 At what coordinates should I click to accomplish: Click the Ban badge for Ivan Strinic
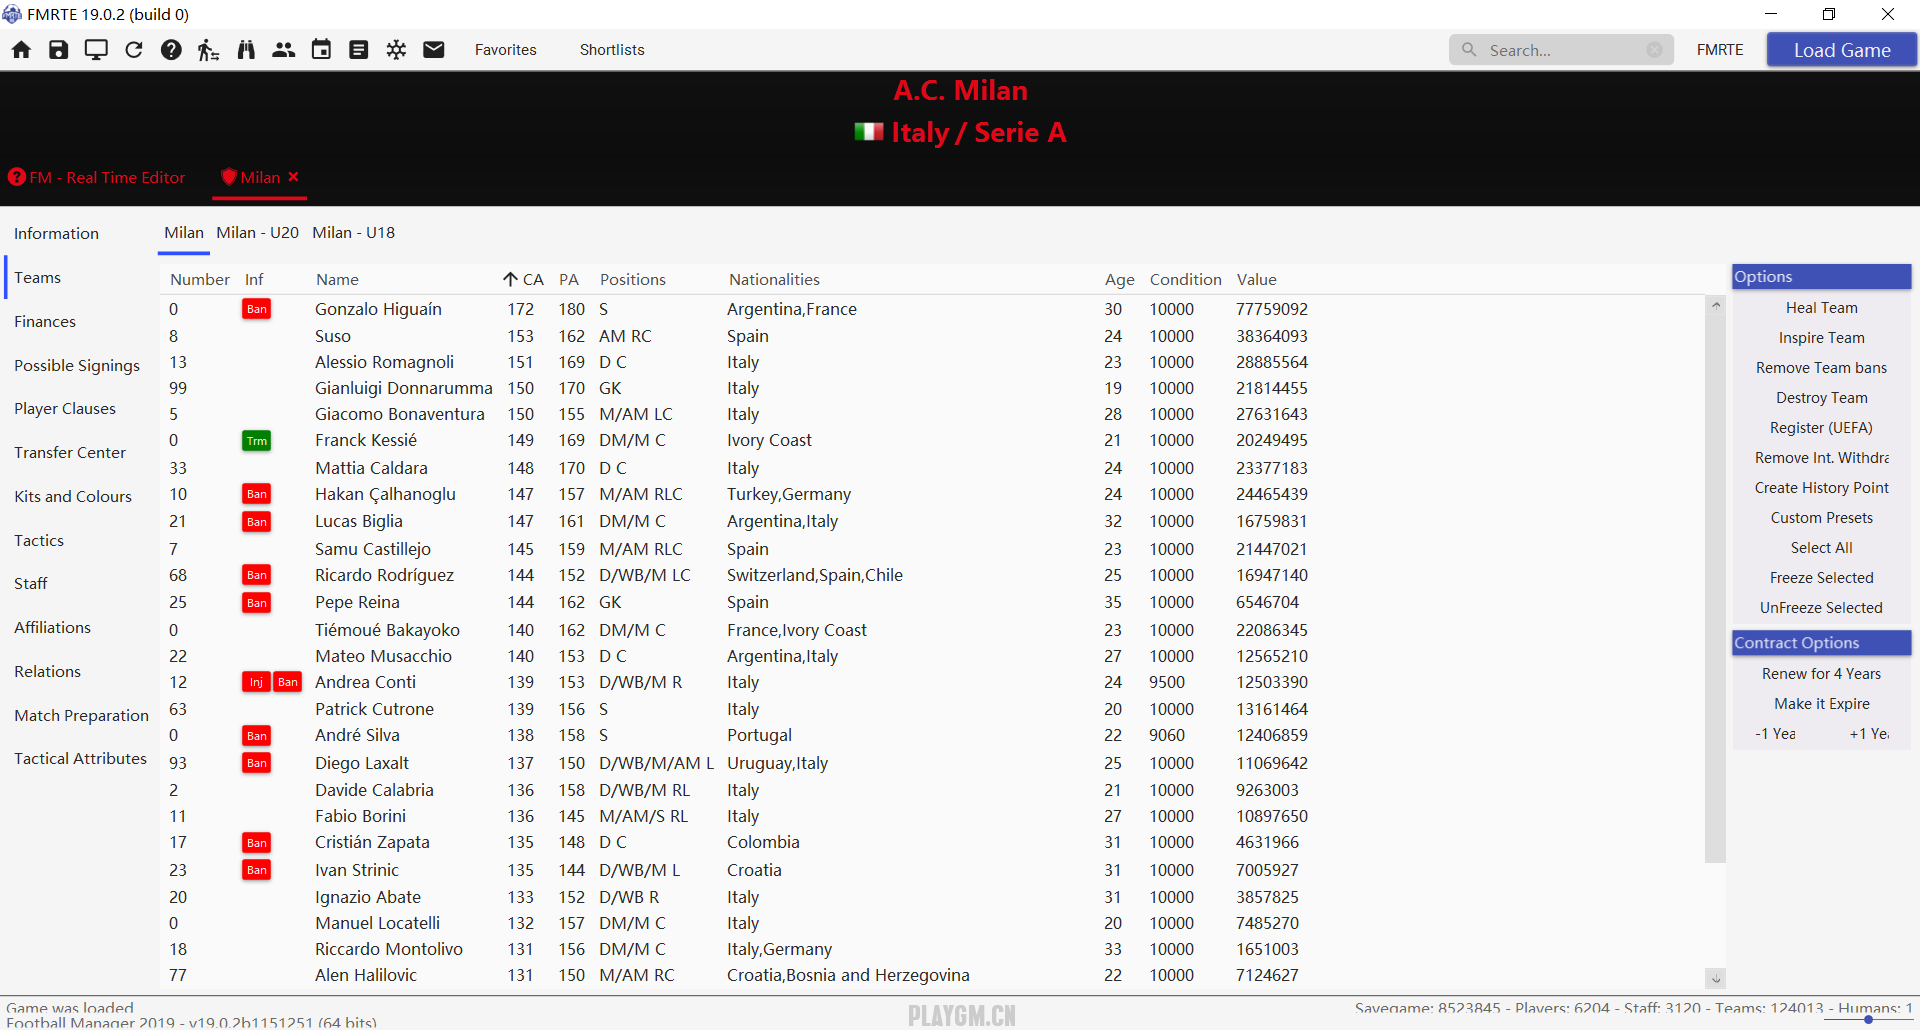tap(257, 870)
